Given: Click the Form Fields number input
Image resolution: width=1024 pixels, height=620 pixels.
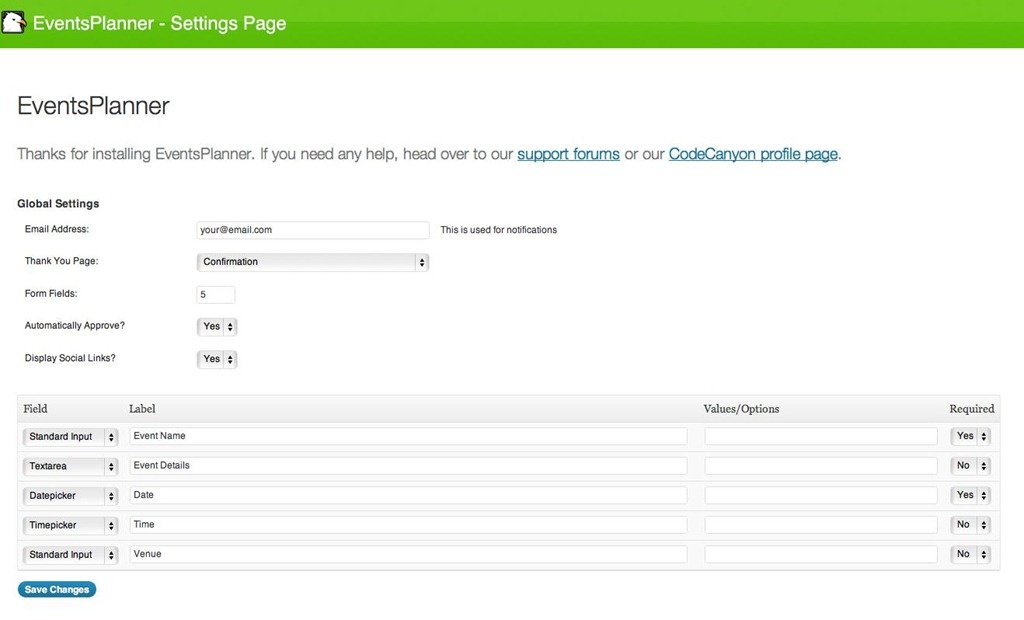Looking at the screenshot, I should (x=216, y=295).
